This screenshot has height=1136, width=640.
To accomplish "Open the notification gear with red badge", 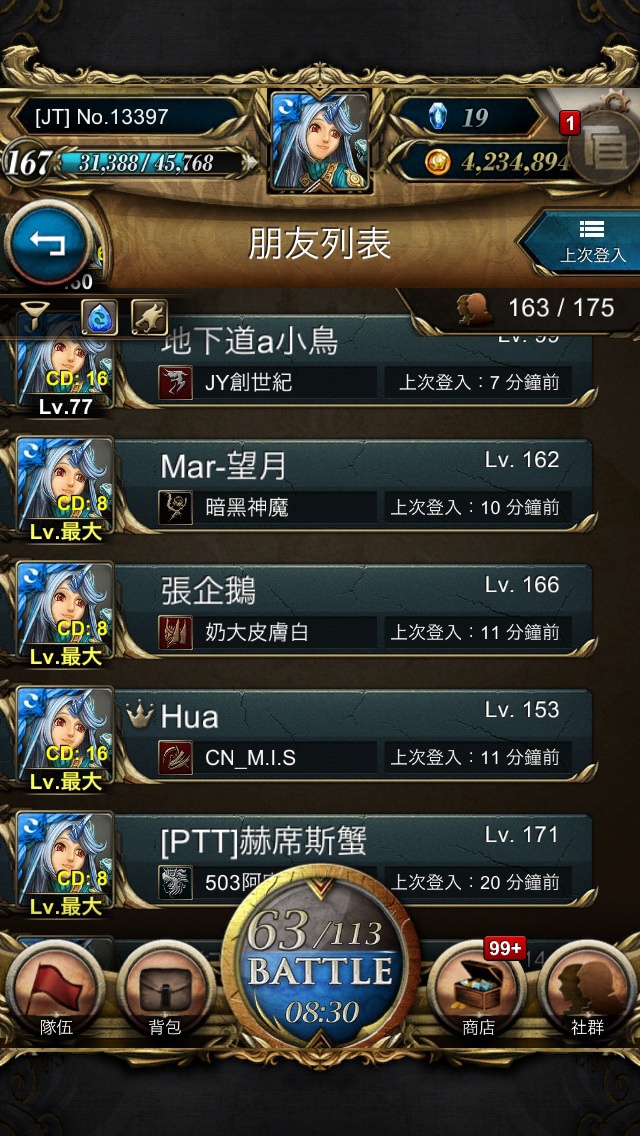I will 602,145.
